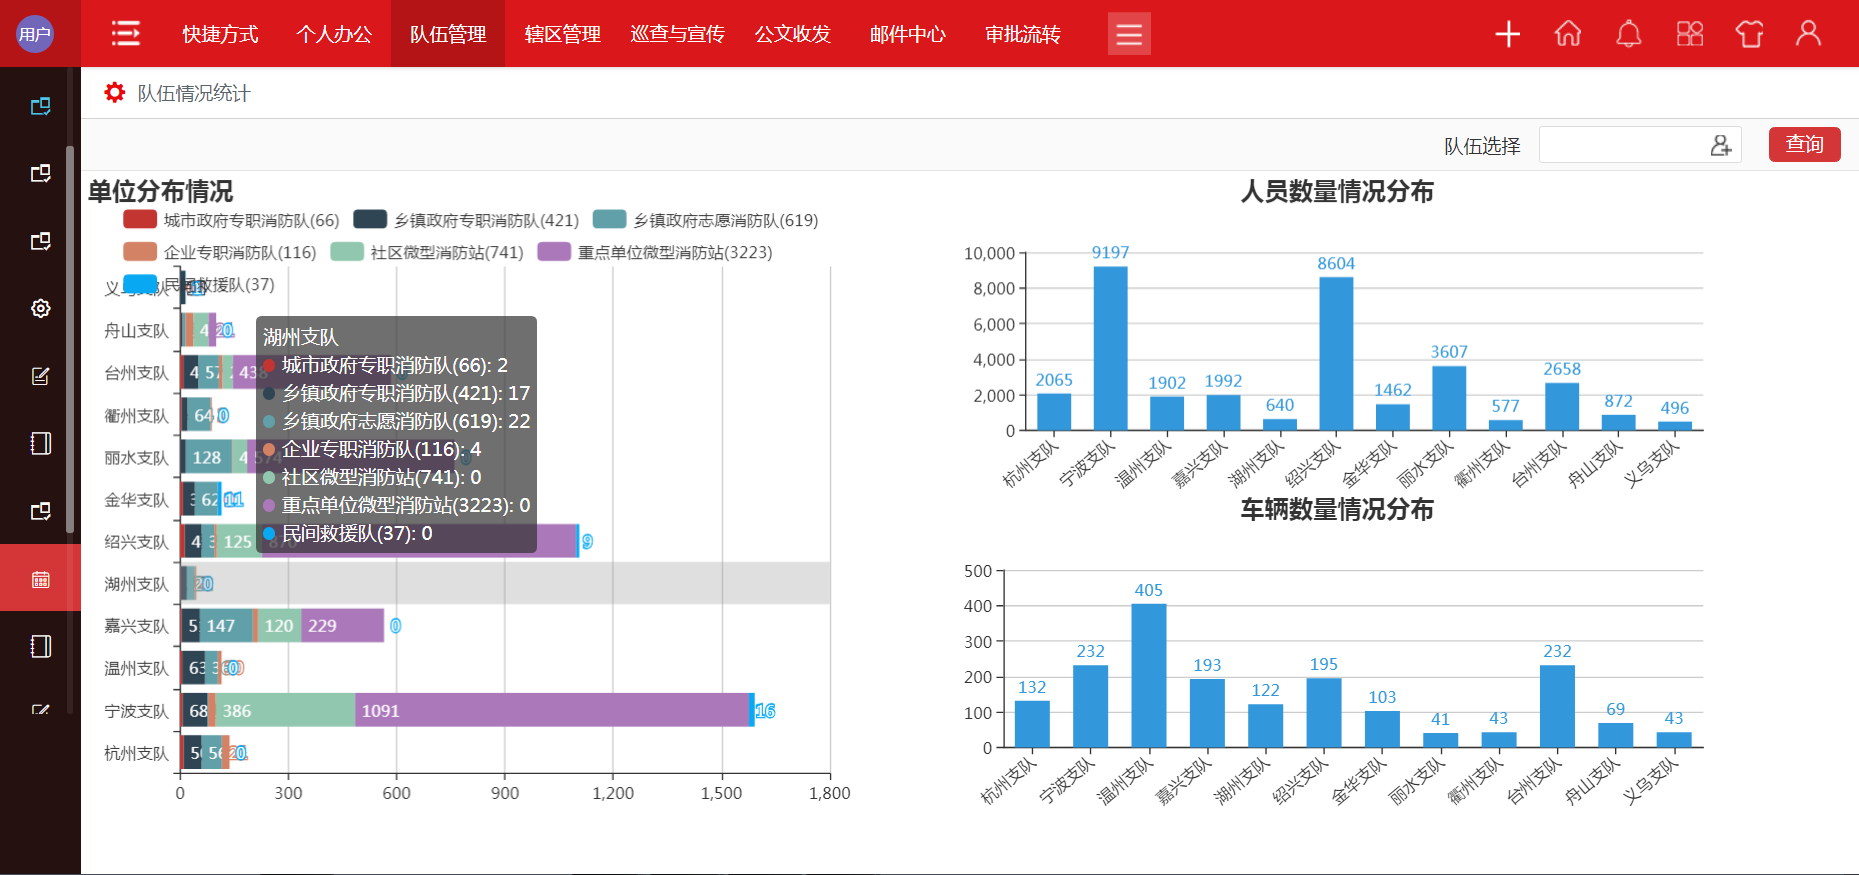This screenshot has height=875, width=1859.
Task: Click the green 386 segment in 宁波支队 row
Action: 285,710
